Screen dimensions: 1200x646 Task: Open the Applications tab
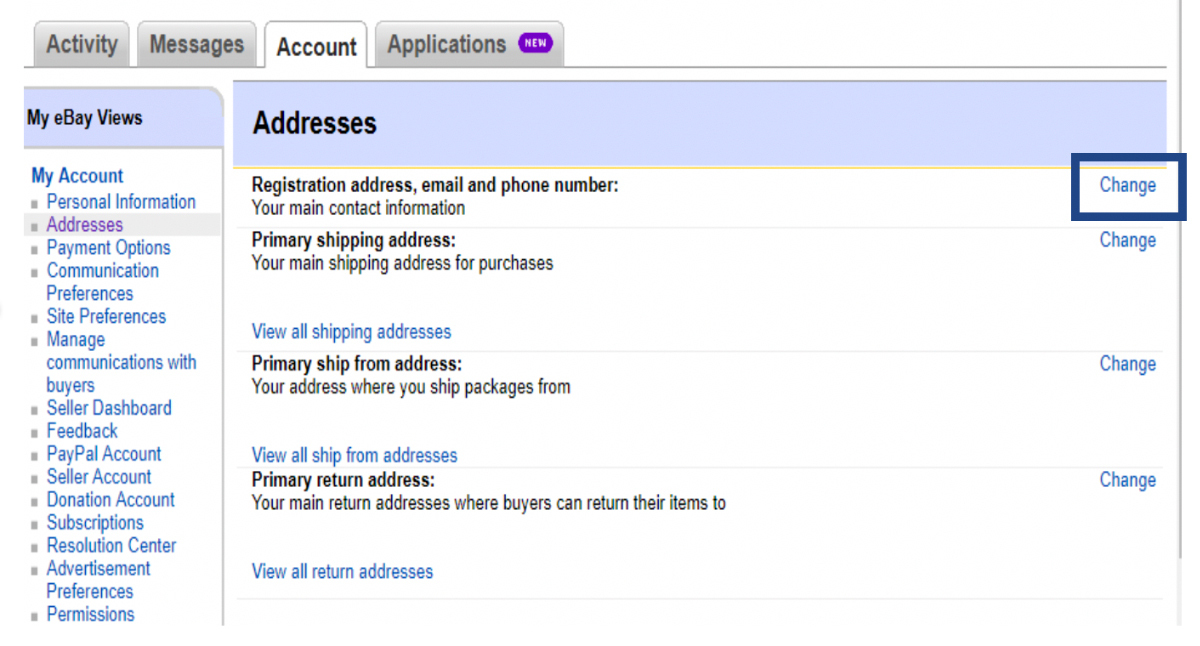tap(469, 44)
